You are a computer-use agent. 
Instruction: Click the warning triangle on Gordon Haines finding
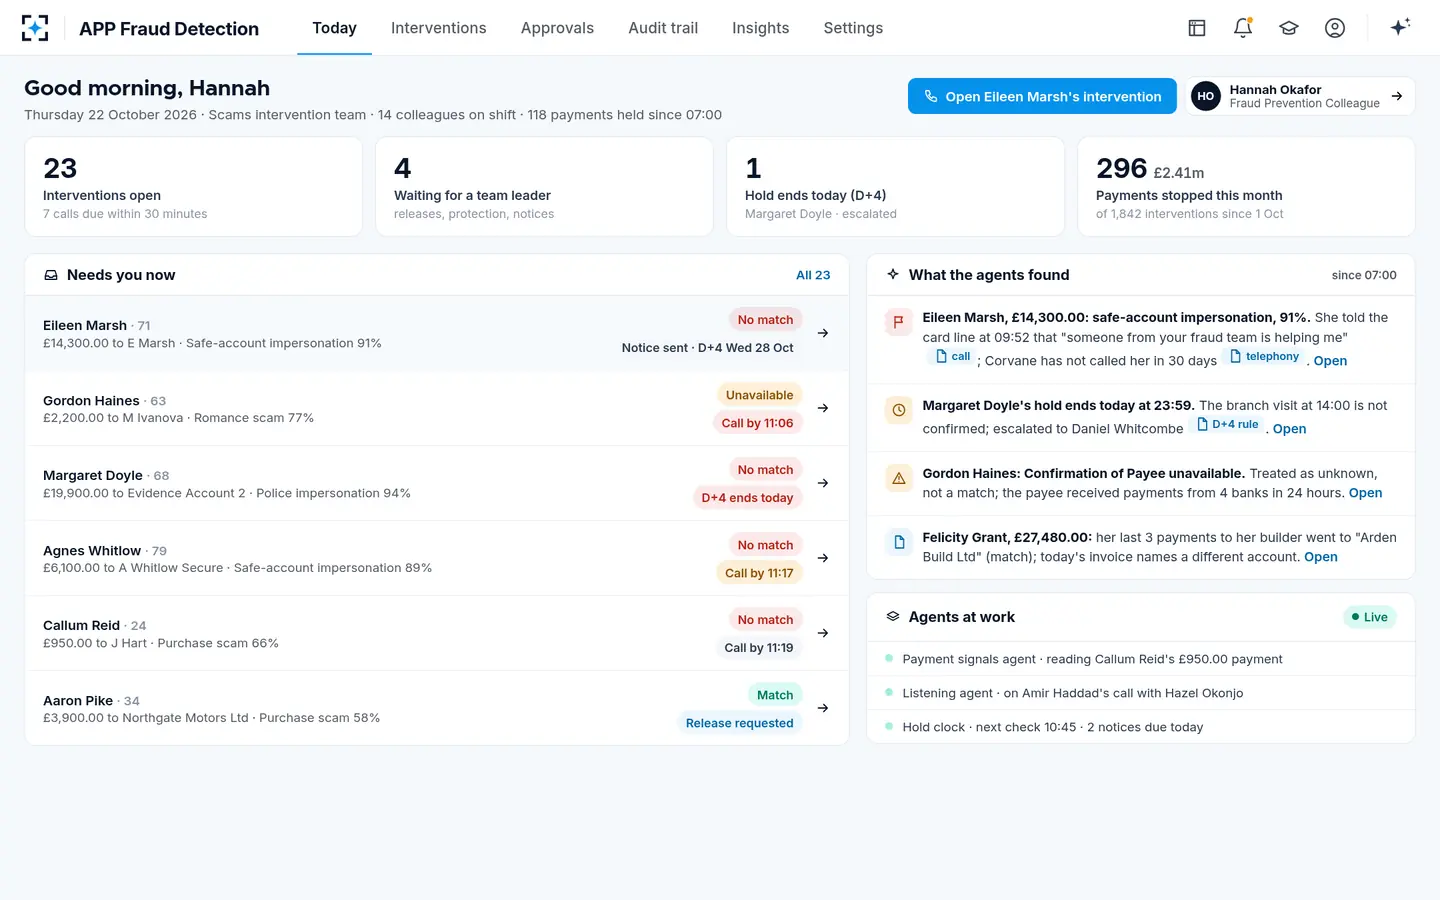[898, 478]
